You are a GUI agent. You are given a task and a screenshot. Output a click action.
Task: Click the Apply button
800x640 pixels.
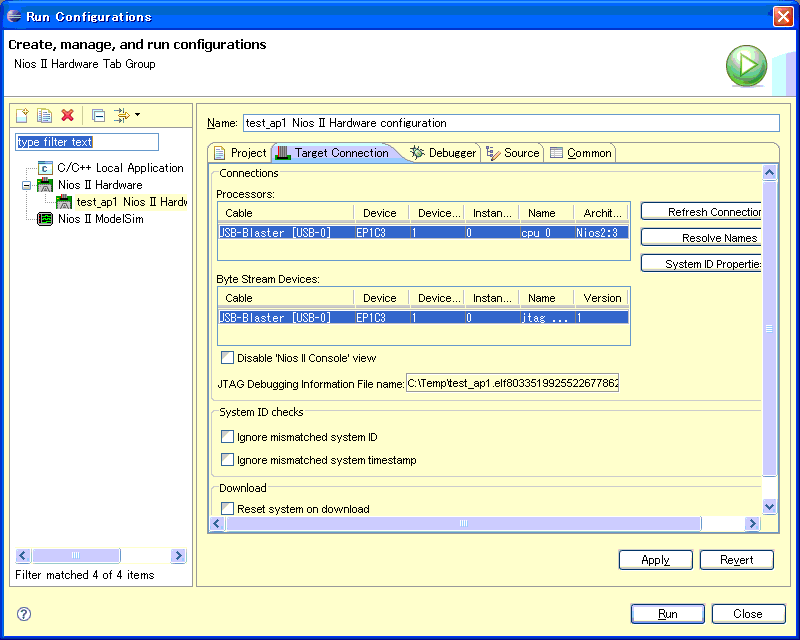pos(656,560)
